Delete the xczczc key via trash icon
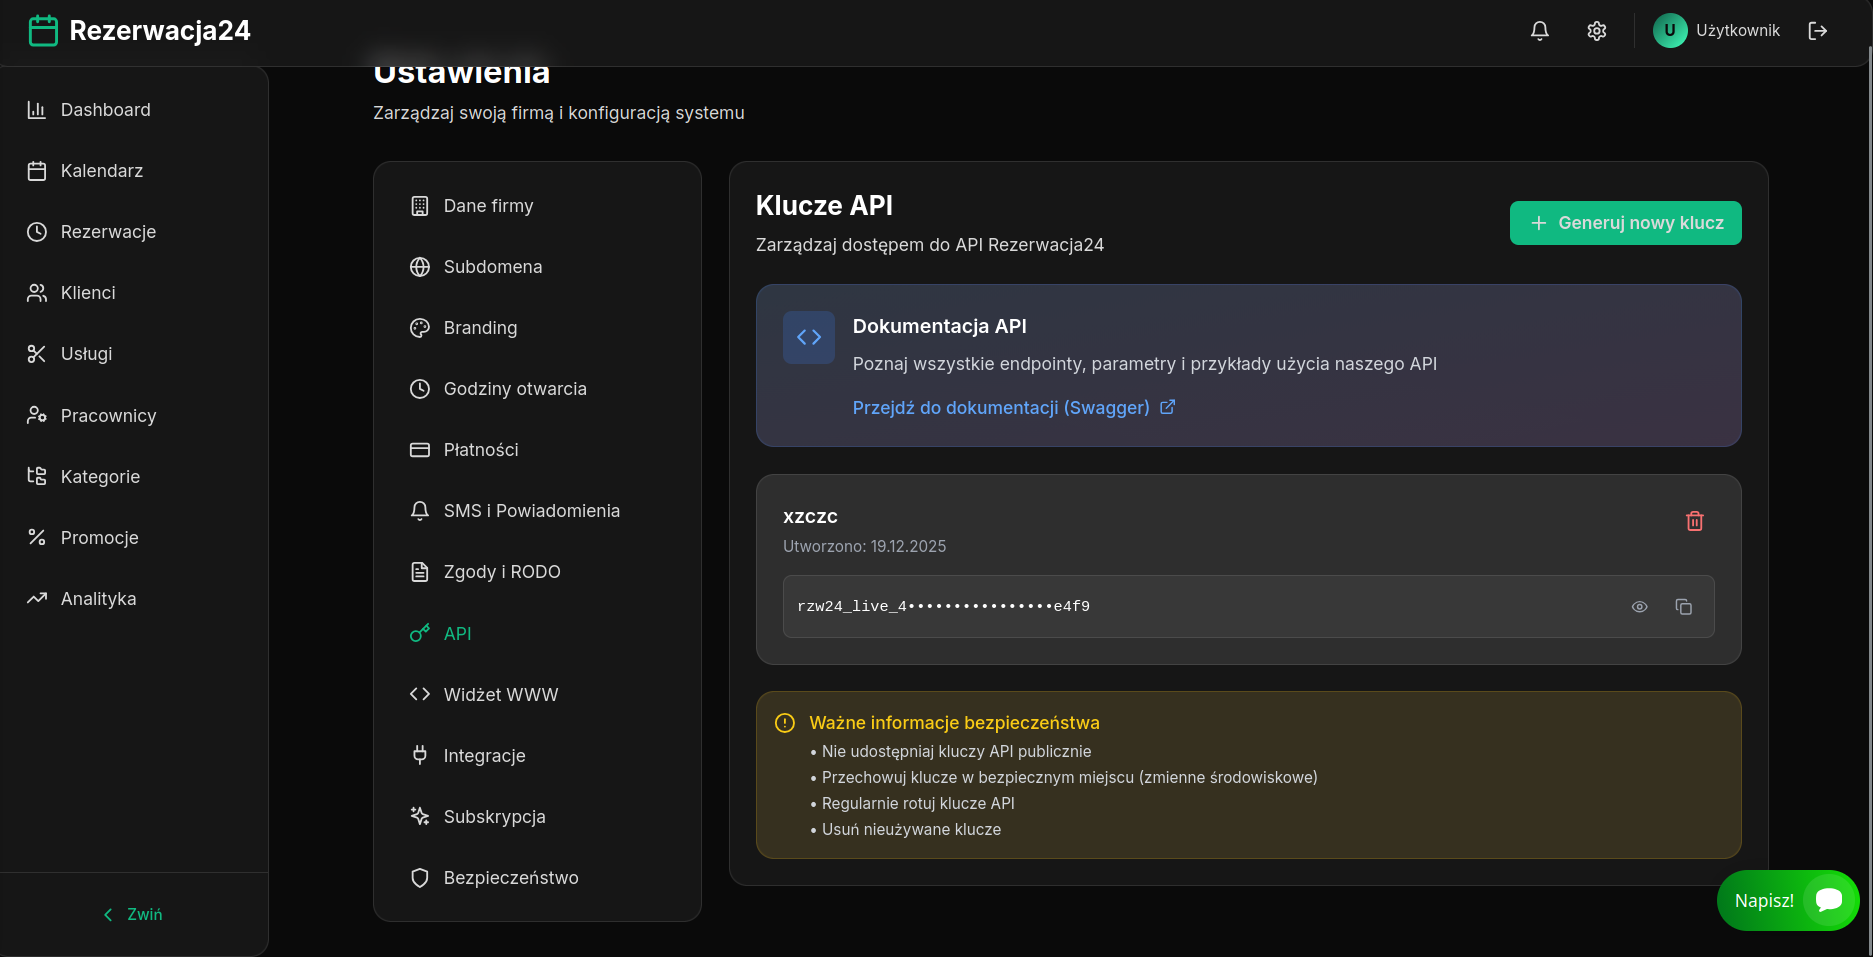Image resolution: width=1873 pixels, height=957 pixels. coord(1694,520)
